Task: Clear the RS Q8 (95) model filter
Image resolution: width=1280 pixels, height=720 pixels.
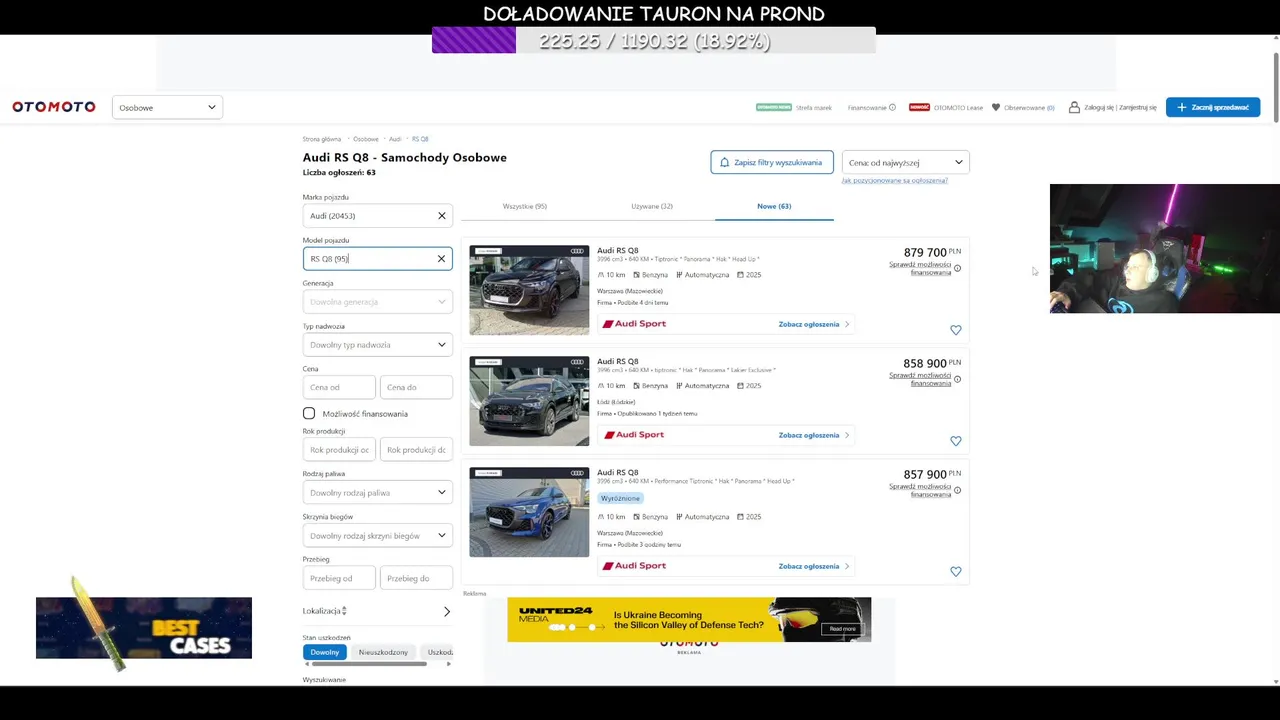Action: point(441,259)
